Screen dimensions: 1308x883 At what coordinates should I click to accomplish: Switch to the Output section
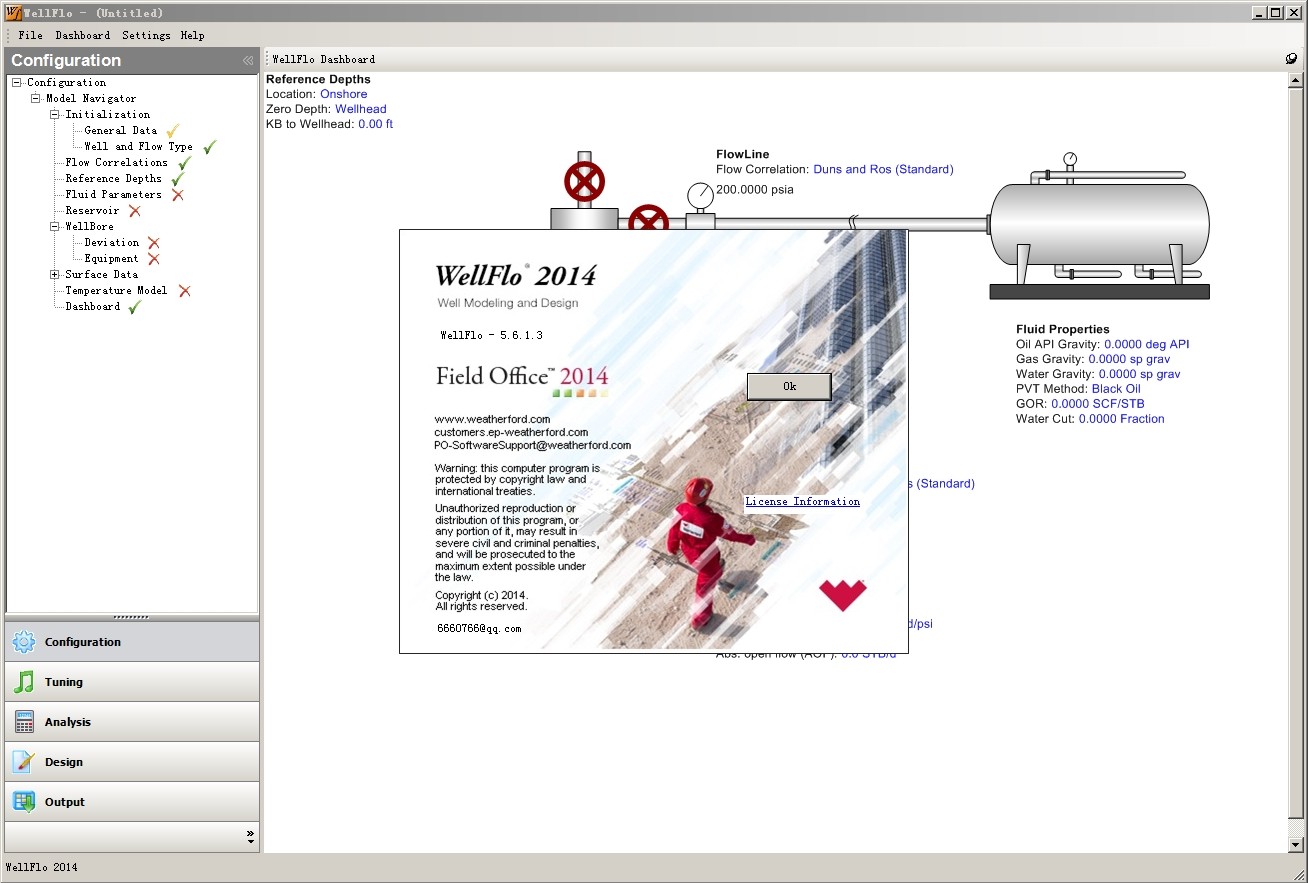tap(132, 802)
